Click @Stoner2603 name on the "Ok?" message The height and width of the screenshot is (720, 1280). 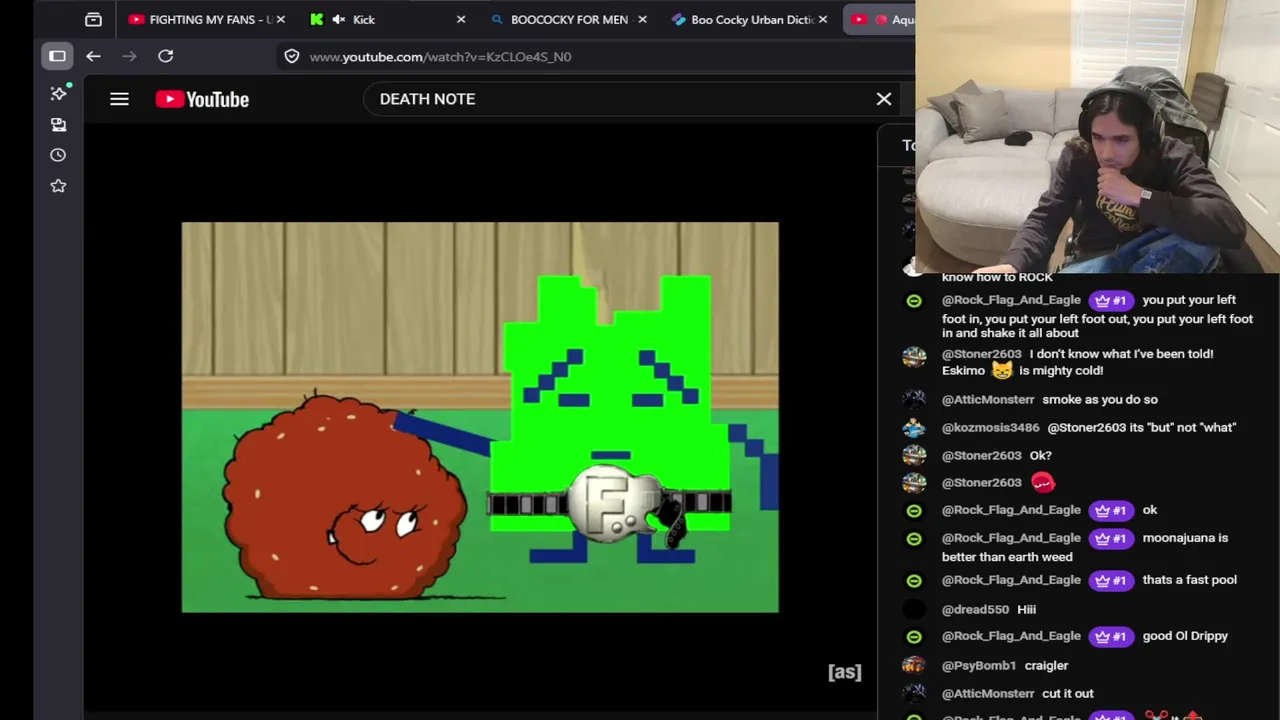pos(982,455)
